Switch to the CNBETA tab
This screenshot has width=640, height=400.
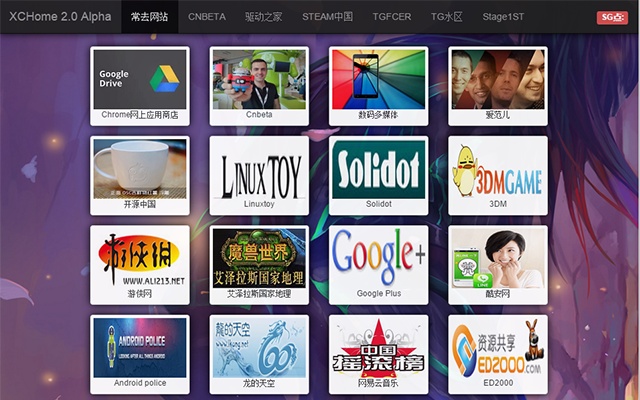(x=207, y=17)
